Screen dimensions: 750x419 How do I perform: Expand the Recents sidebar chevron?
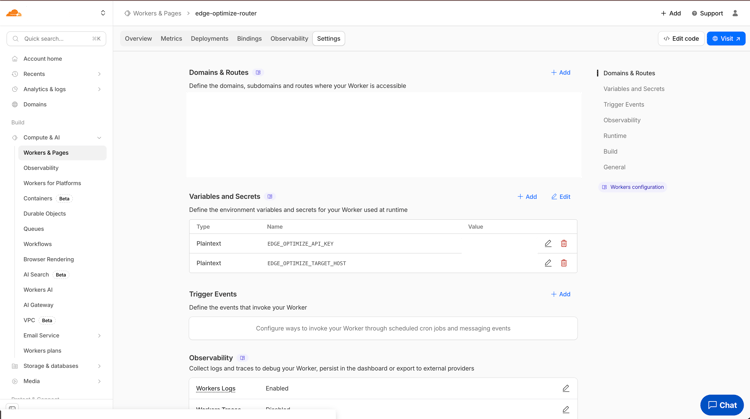click(x=99, y=74)
